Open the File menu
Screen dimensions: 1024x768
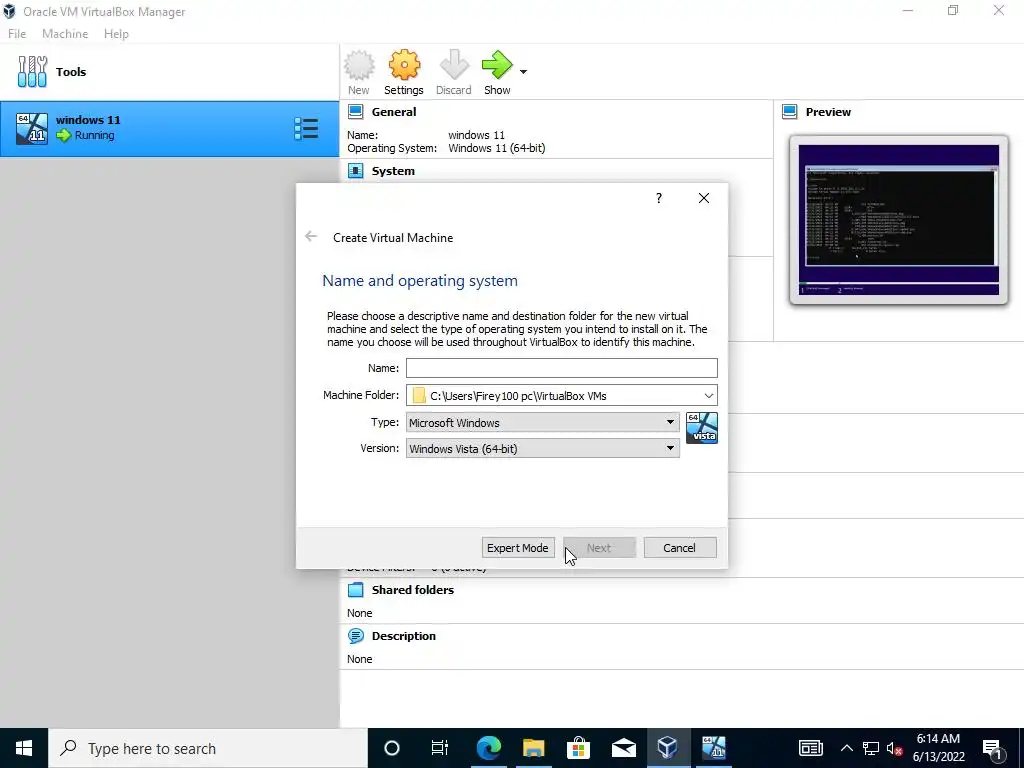pos(17,34)
